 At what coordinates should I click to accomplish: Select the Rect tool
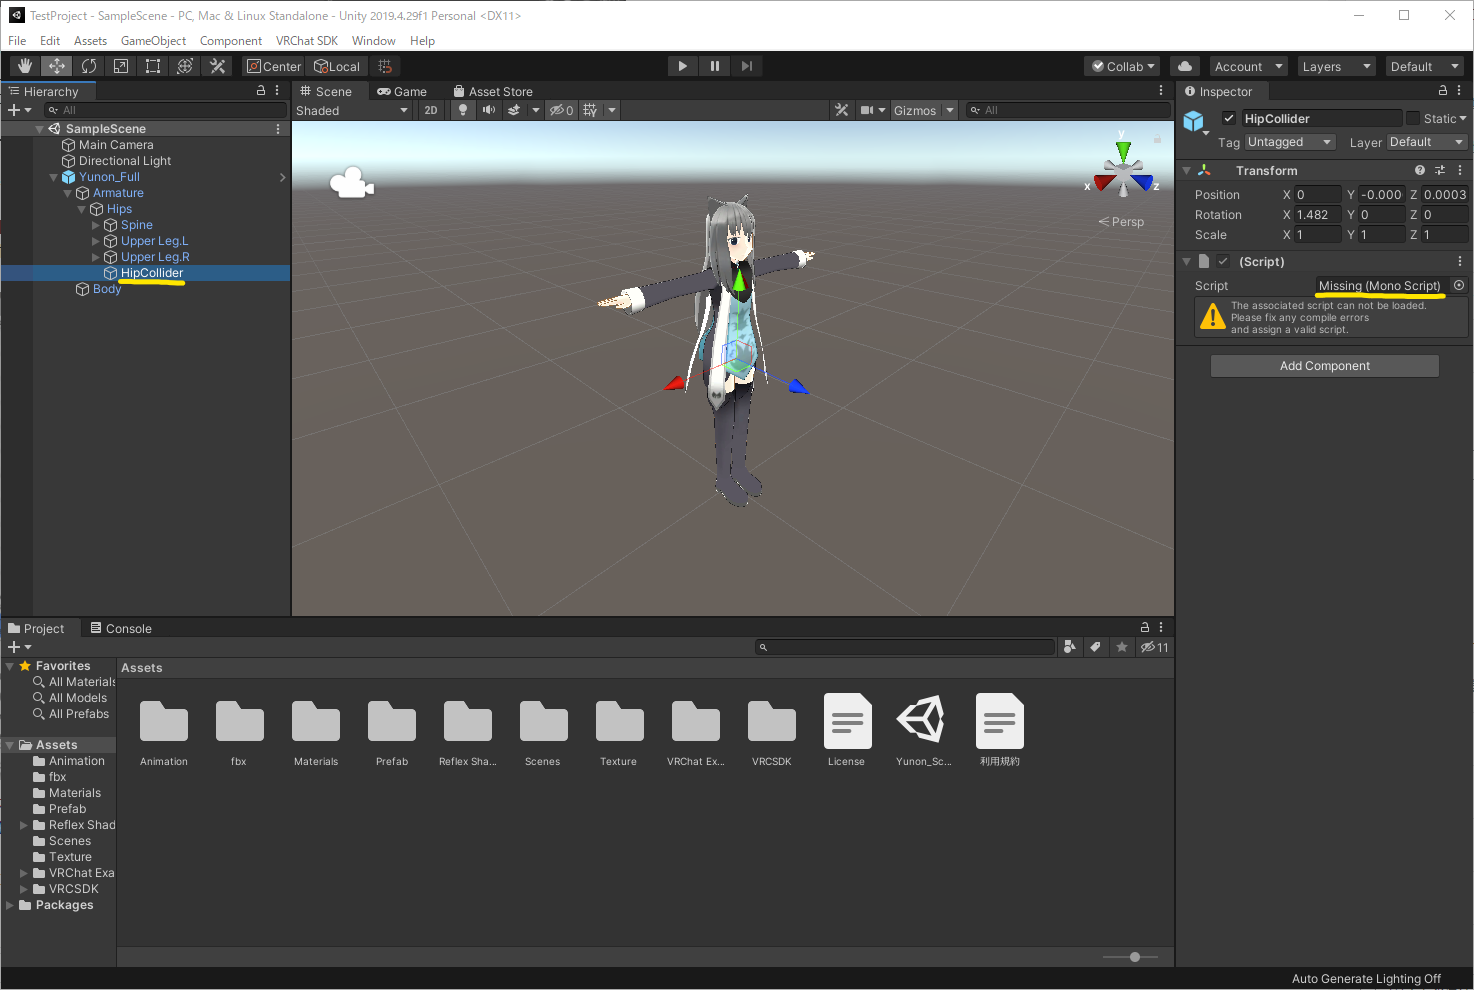coord(153,66)
